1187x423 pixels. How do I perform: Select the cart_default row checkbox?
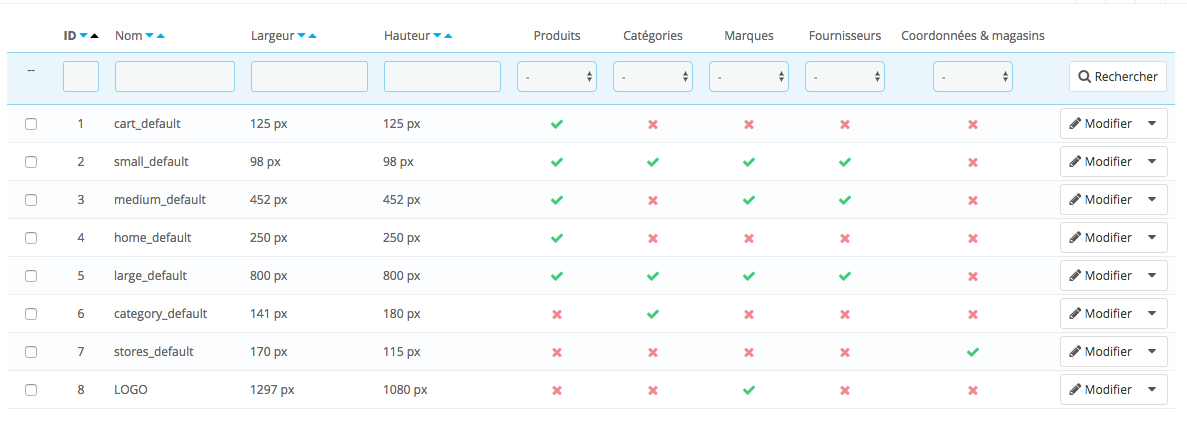tap(31, 124)
